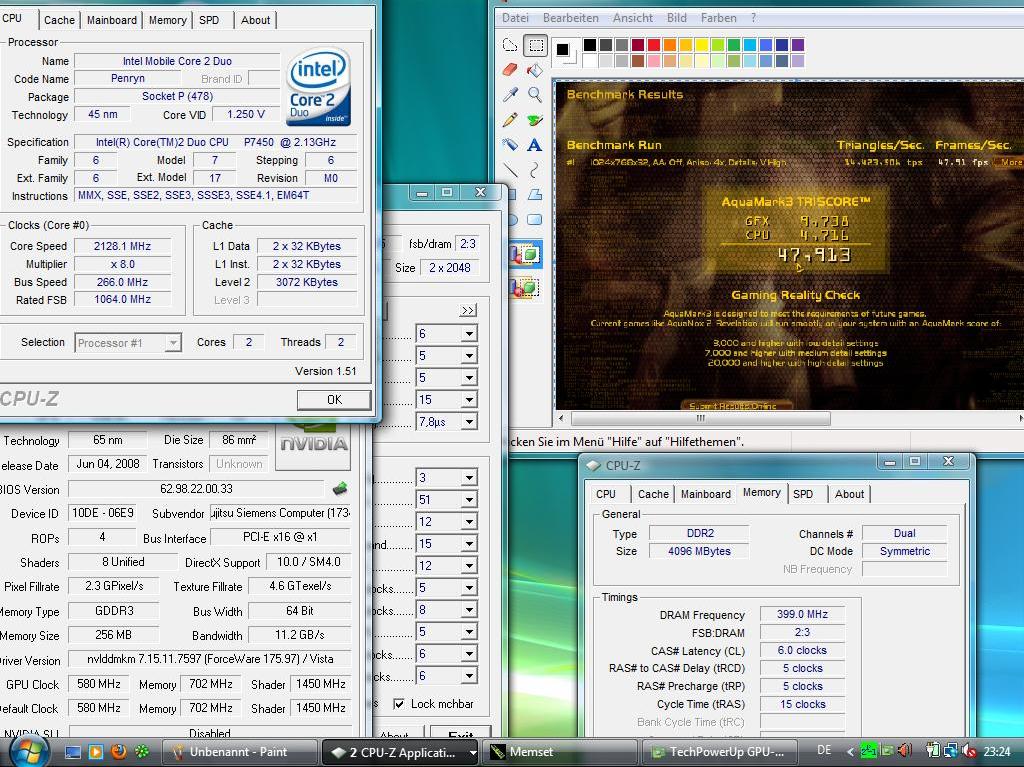Open the Datei menu in Paint

click(515, 18)
